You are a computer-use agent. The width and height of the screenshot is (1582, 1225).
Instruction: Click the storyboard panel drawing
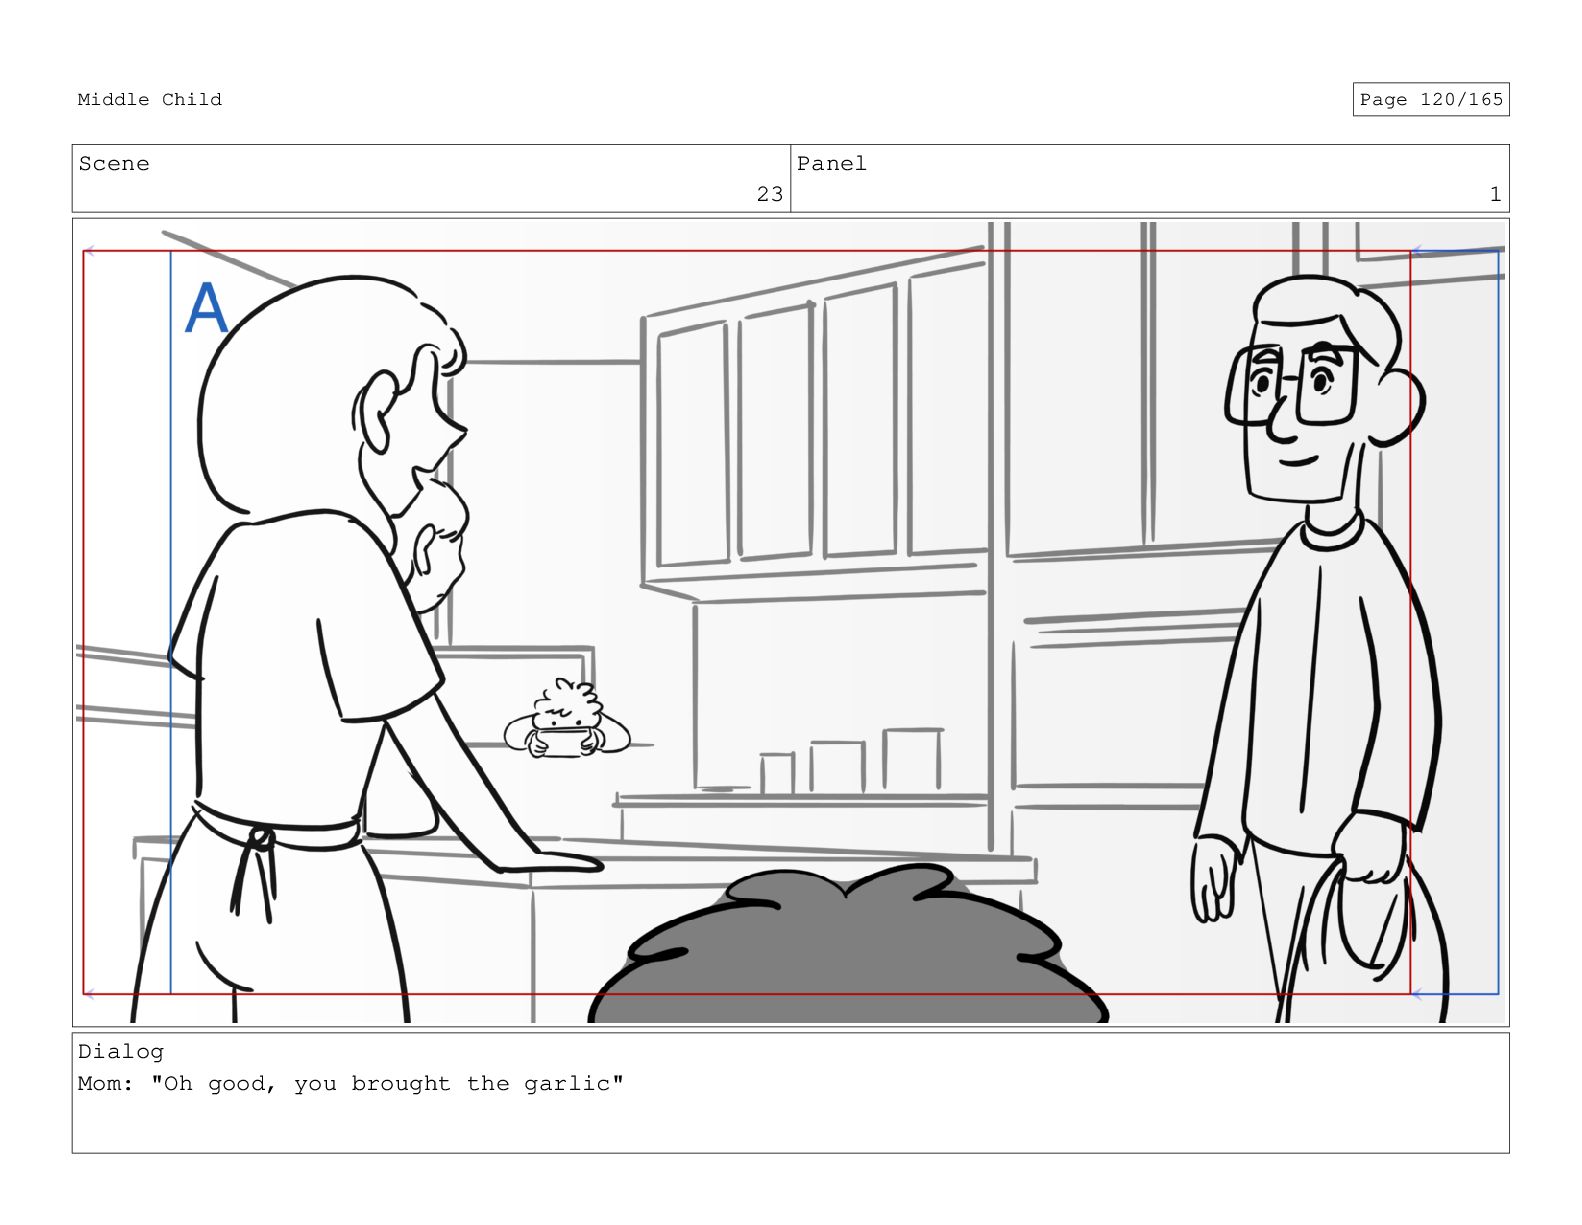pos(790,622)
